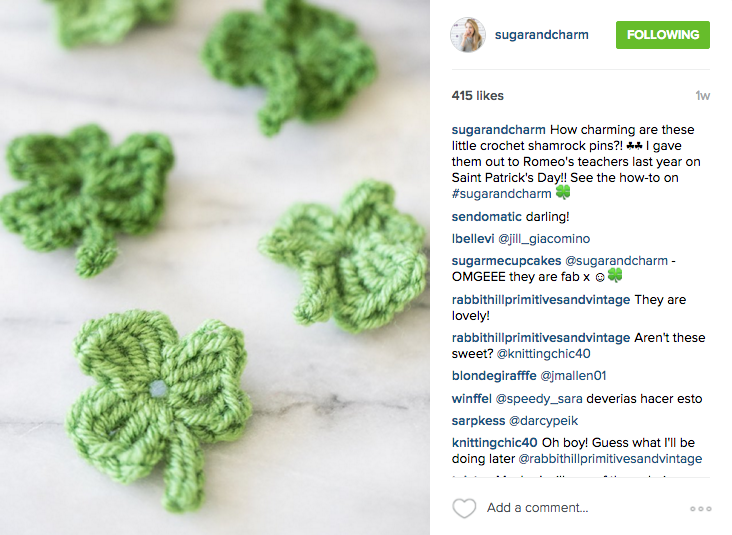
Task: Open the three-dot more options menu
Action: [x=701, y=508]
